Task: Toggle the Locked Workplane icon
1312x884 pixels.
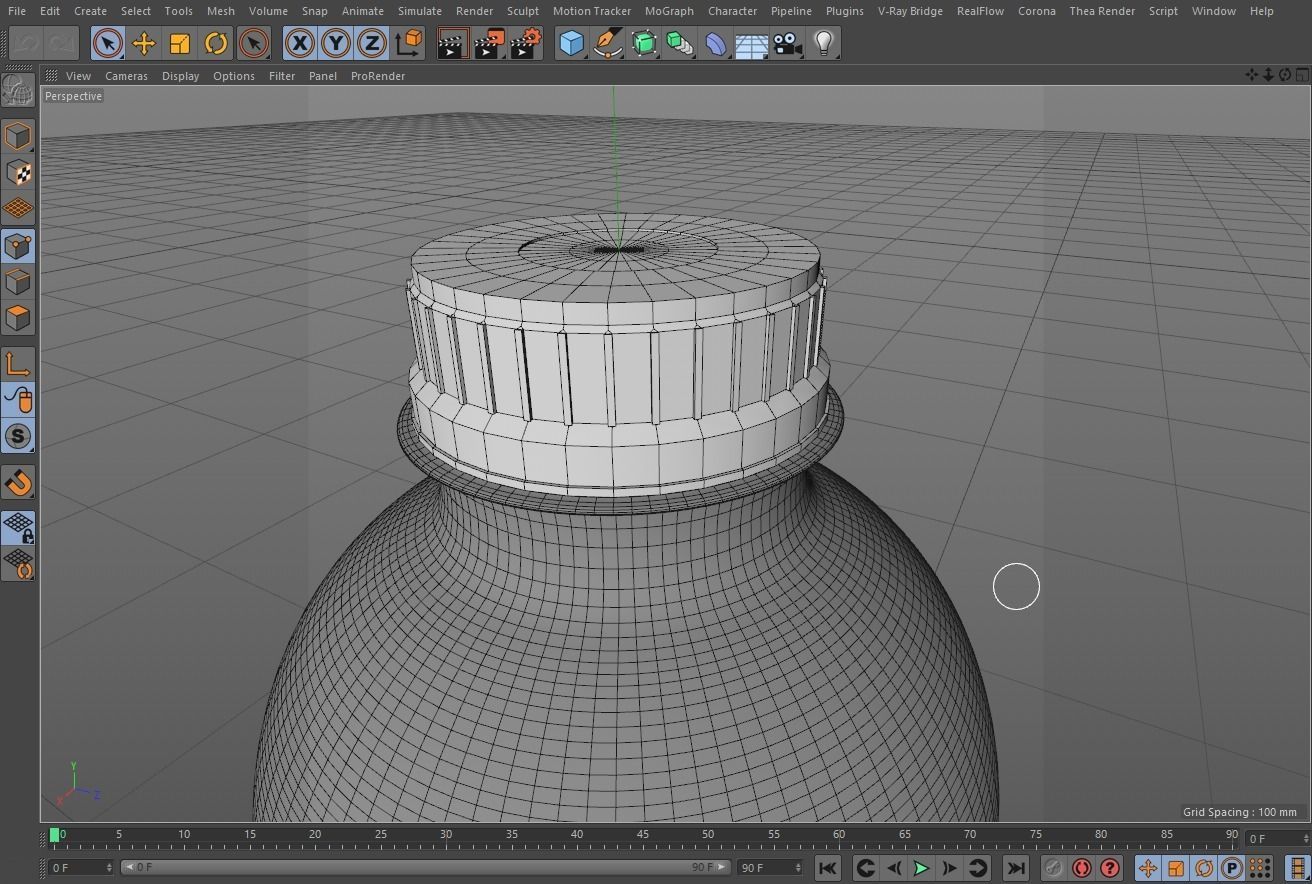Action: [x=18, y=527]
